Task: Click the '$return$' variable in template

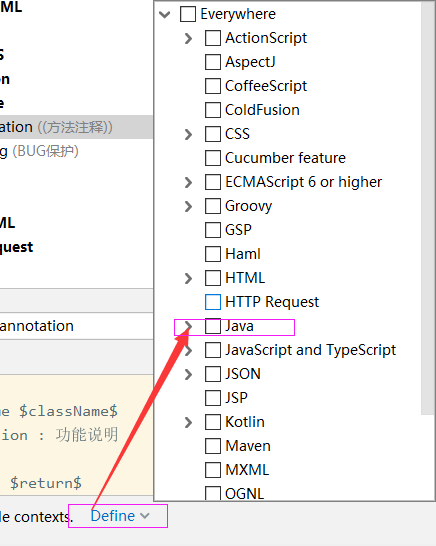Action: coord(46,483)
